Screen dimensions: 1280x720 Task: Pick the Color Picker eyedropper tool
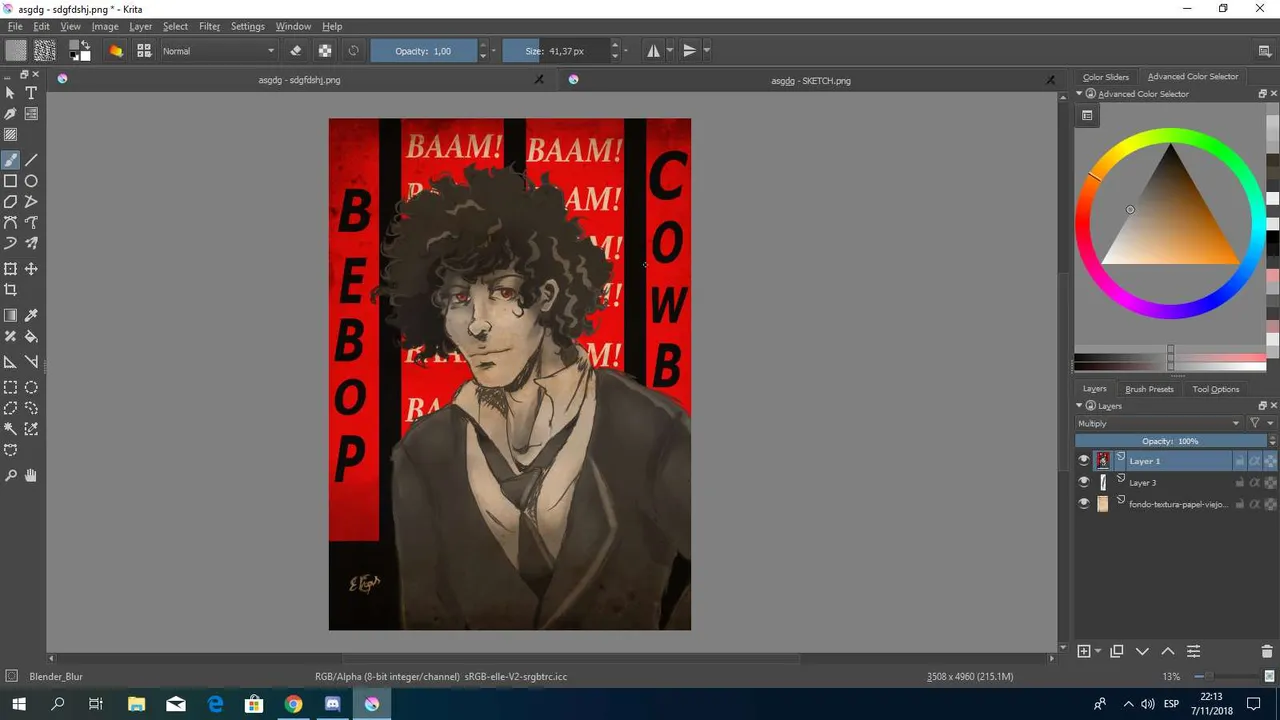31,316
